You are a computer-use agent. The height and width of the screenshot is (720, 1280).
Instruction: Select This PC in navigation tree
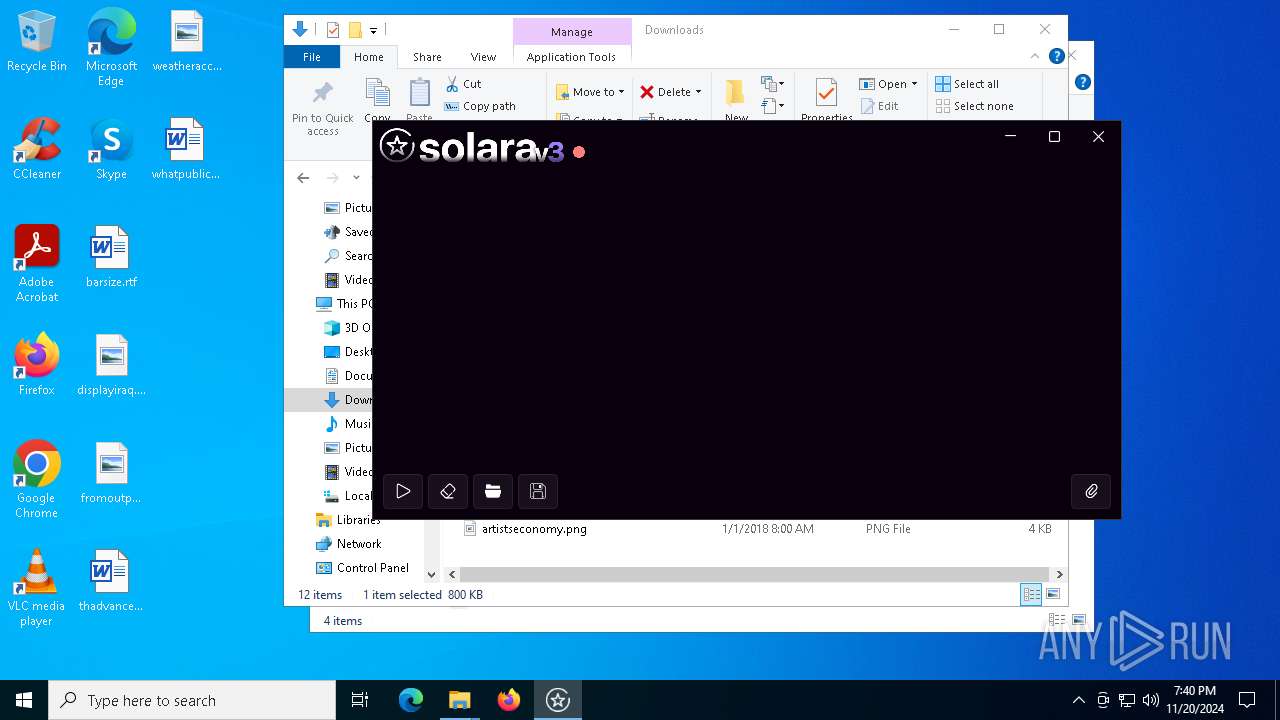[x=345, y=303]
